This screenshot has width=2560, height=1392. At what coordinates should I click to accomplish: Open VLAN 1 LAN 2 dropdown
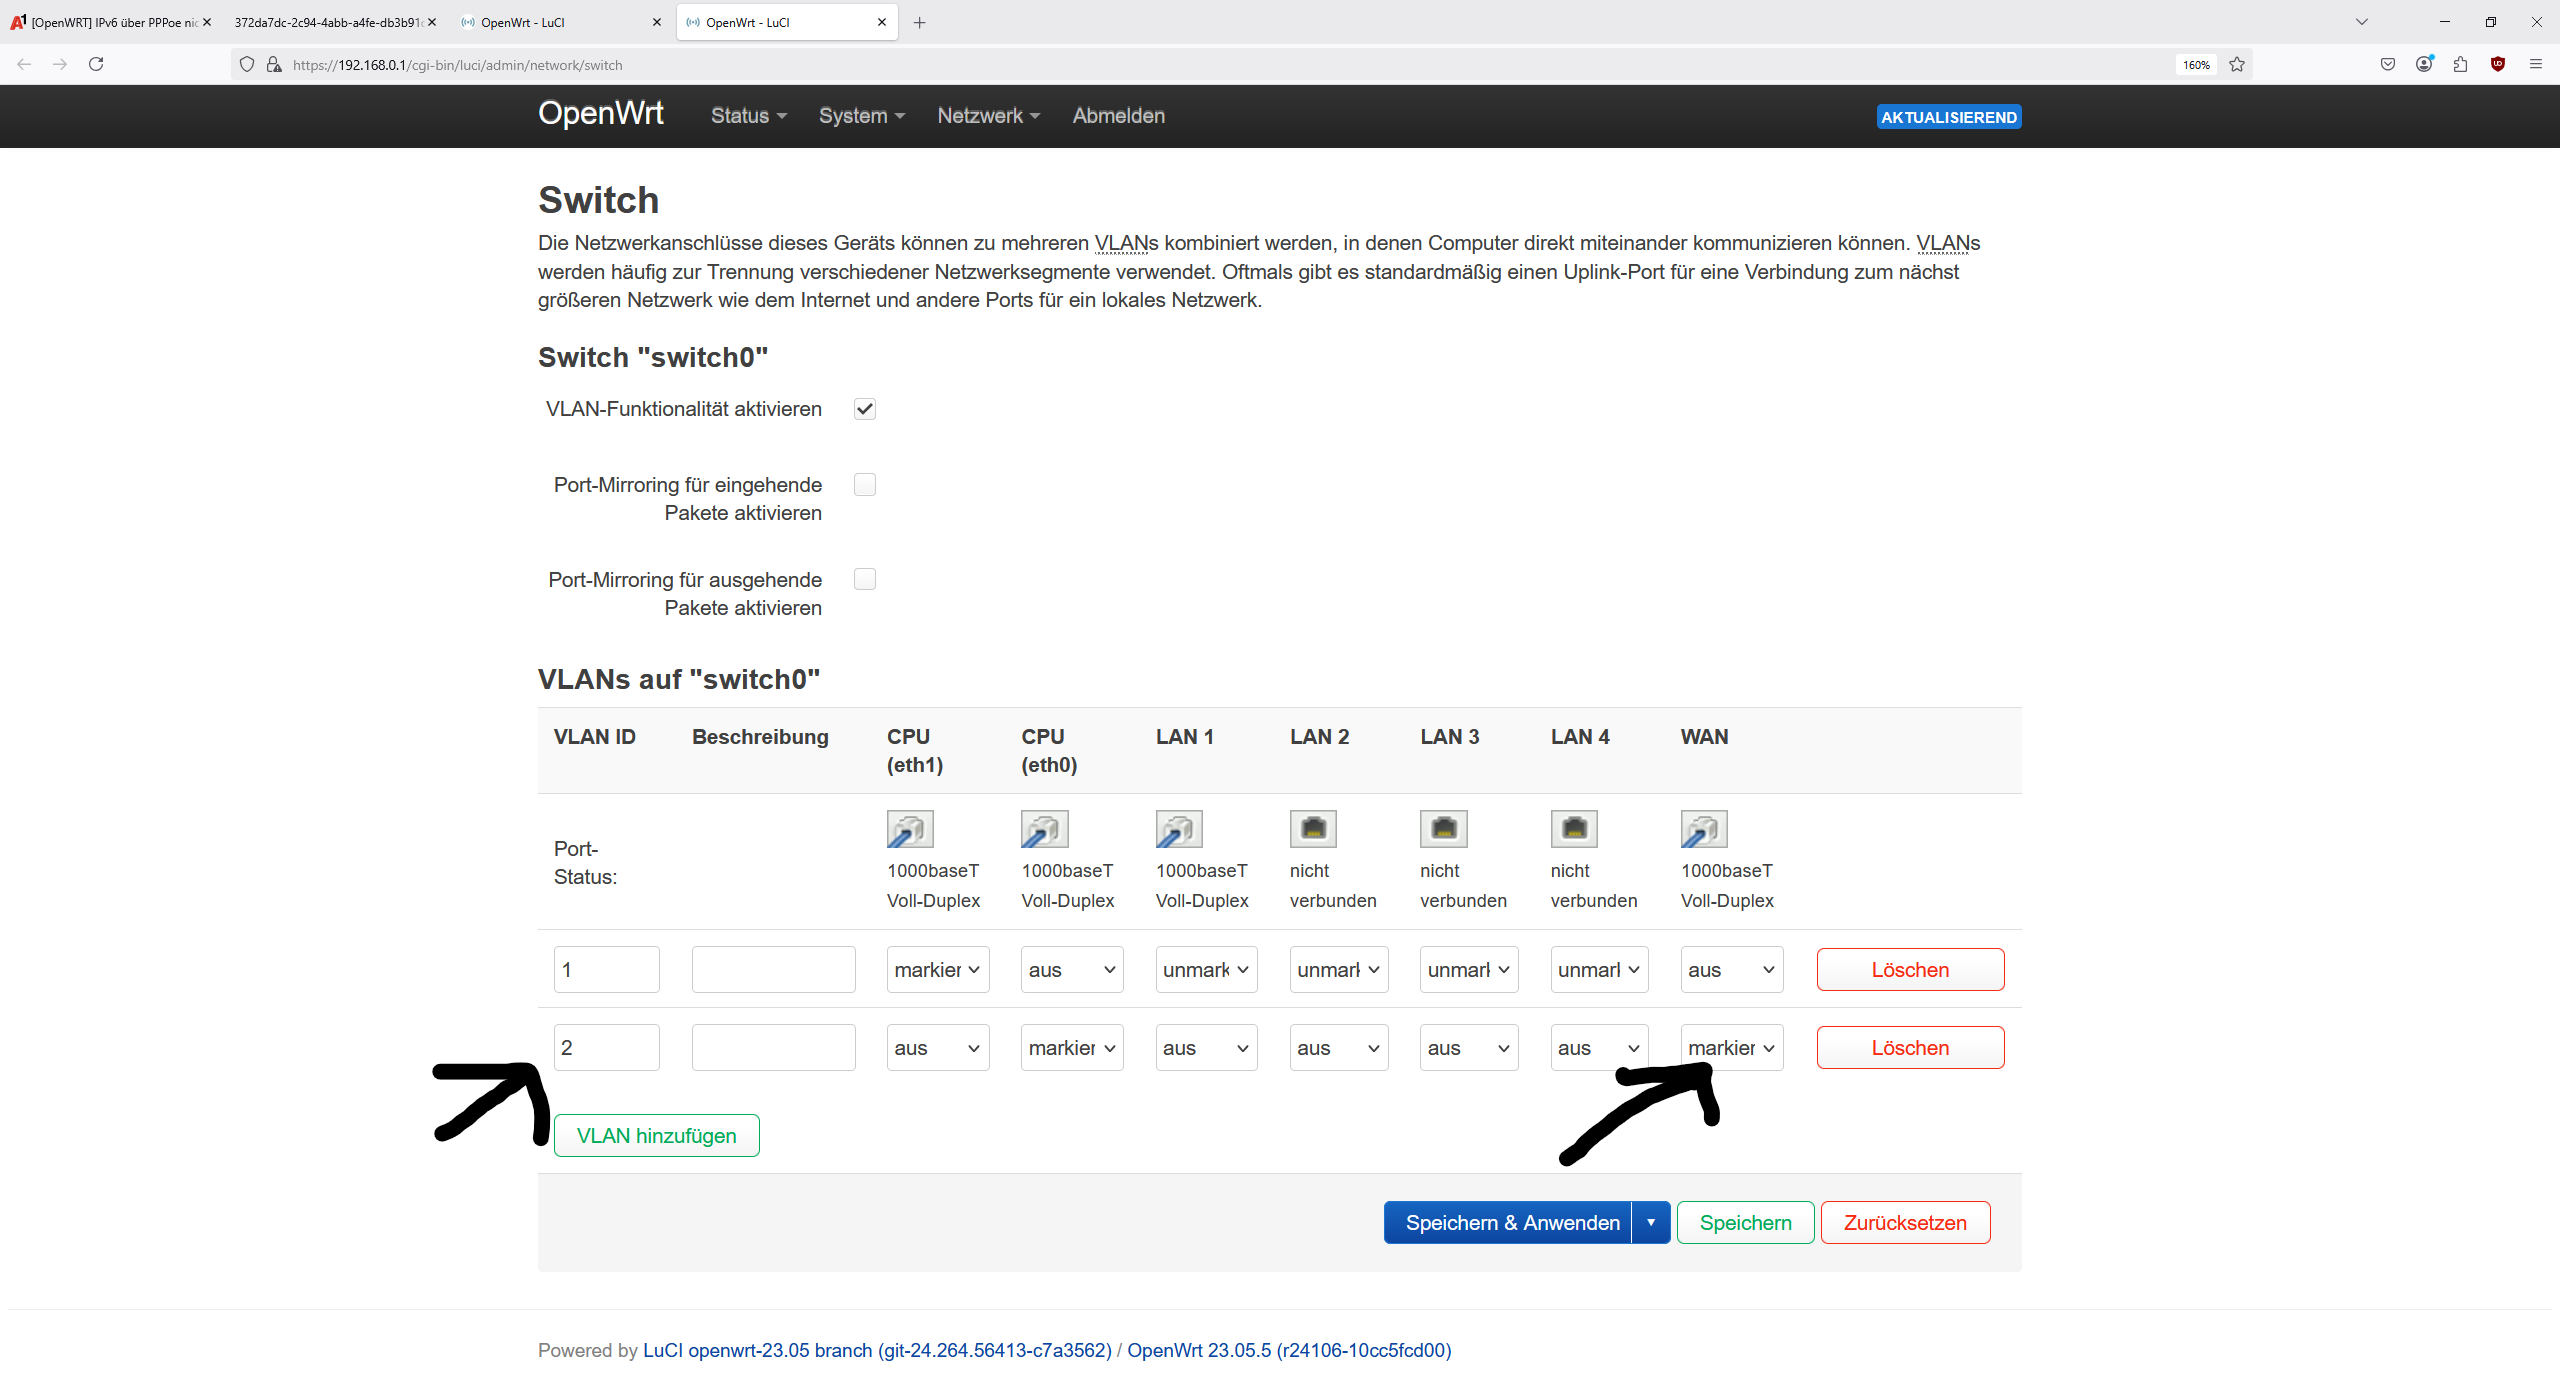point(1339,969)
